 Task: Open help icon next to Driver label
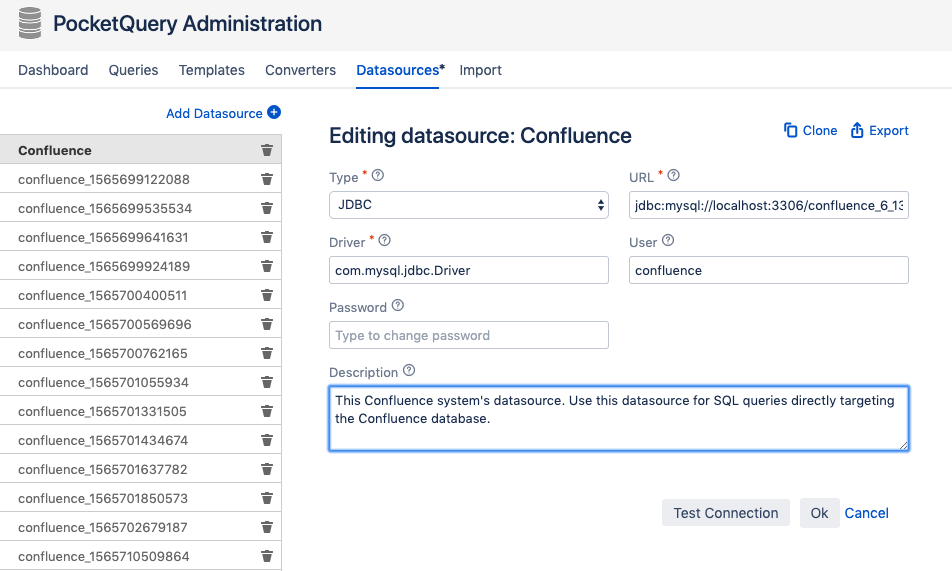click(384, 241)
